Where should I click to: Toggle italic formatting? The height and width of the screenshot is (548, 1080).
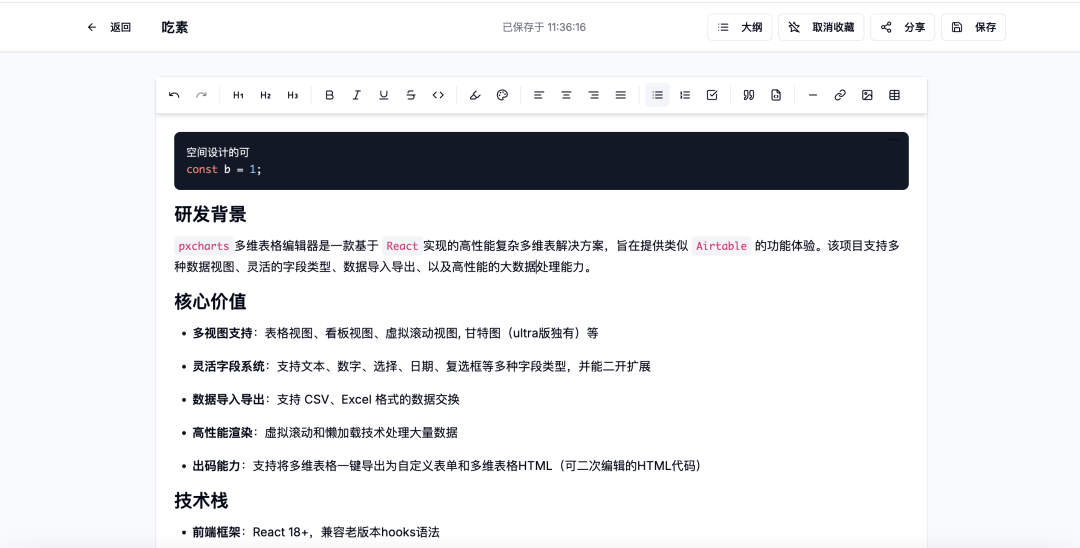pyautogui.click(x=357, y=95)
